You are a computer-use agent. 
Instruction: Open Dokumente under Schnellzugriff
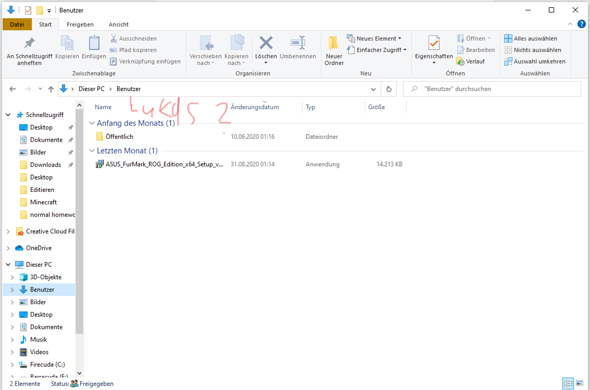click(46, 140)
